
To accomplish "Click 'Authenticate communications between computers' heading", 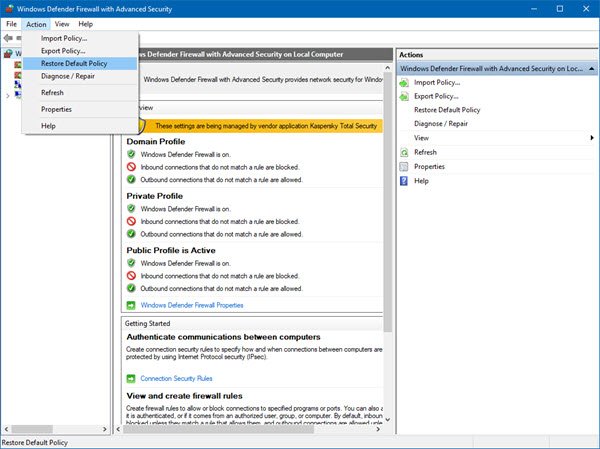I will [223, 337].
